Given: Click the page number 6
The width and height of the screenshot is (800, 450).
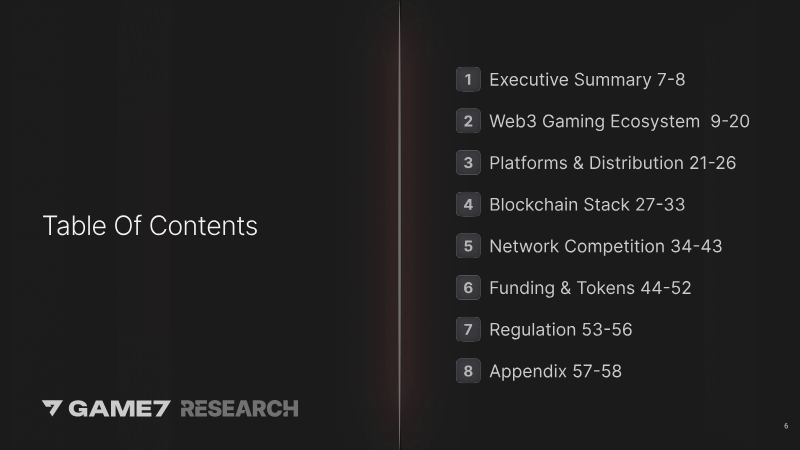Looking at the screenshot, I should 786,427.
